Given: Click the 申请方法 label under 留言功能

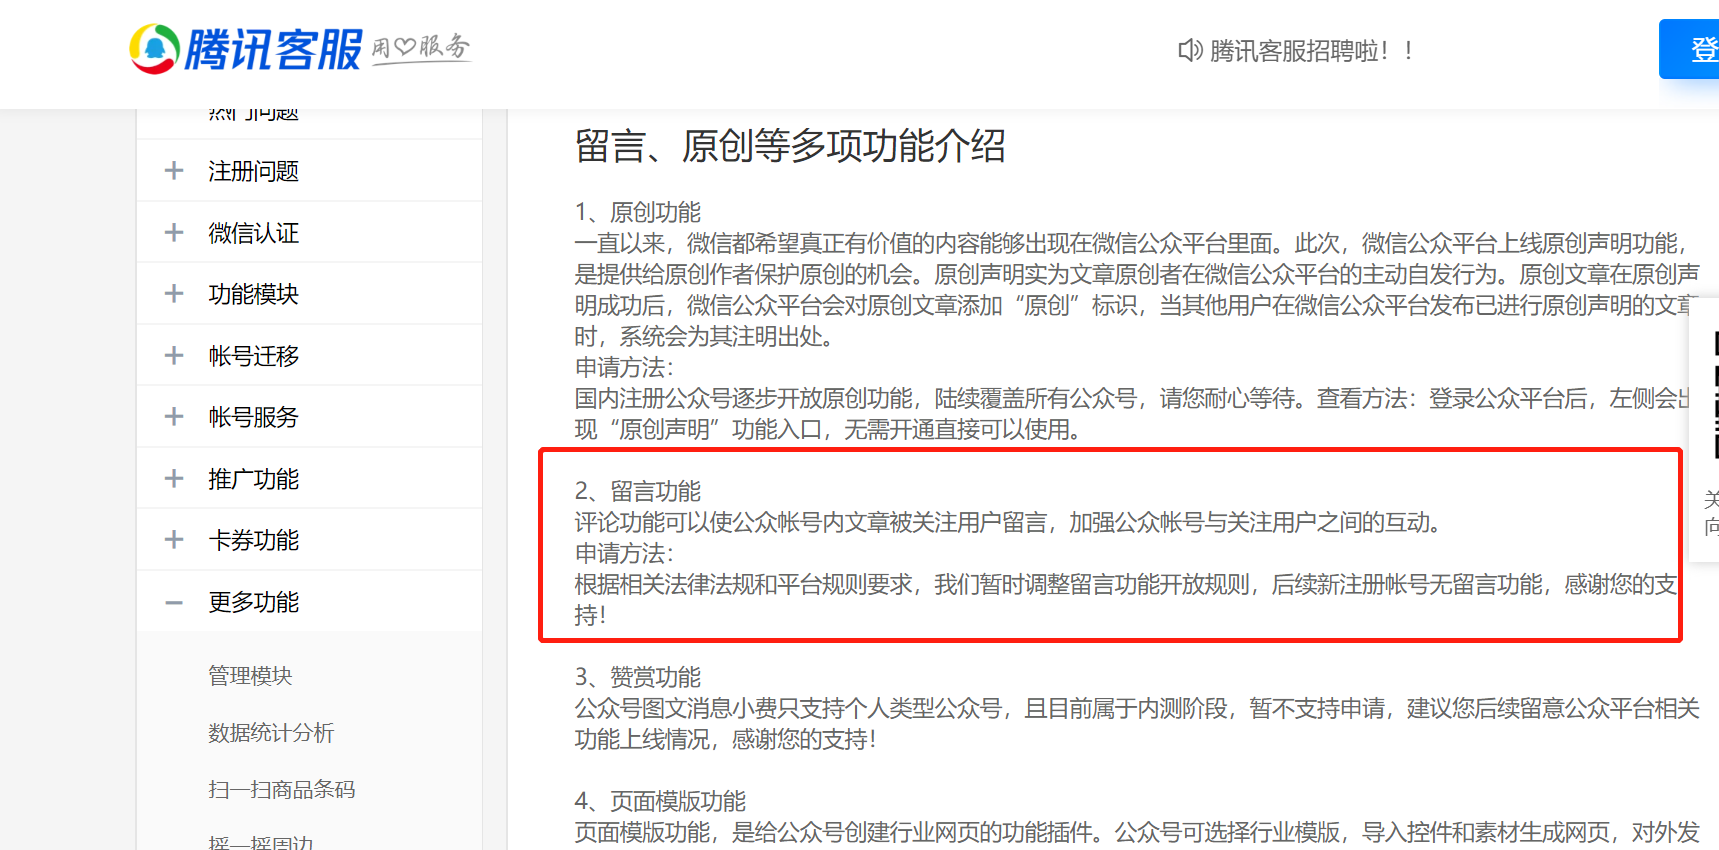Looking at the screenshot, I should click(x=624, y=553).
